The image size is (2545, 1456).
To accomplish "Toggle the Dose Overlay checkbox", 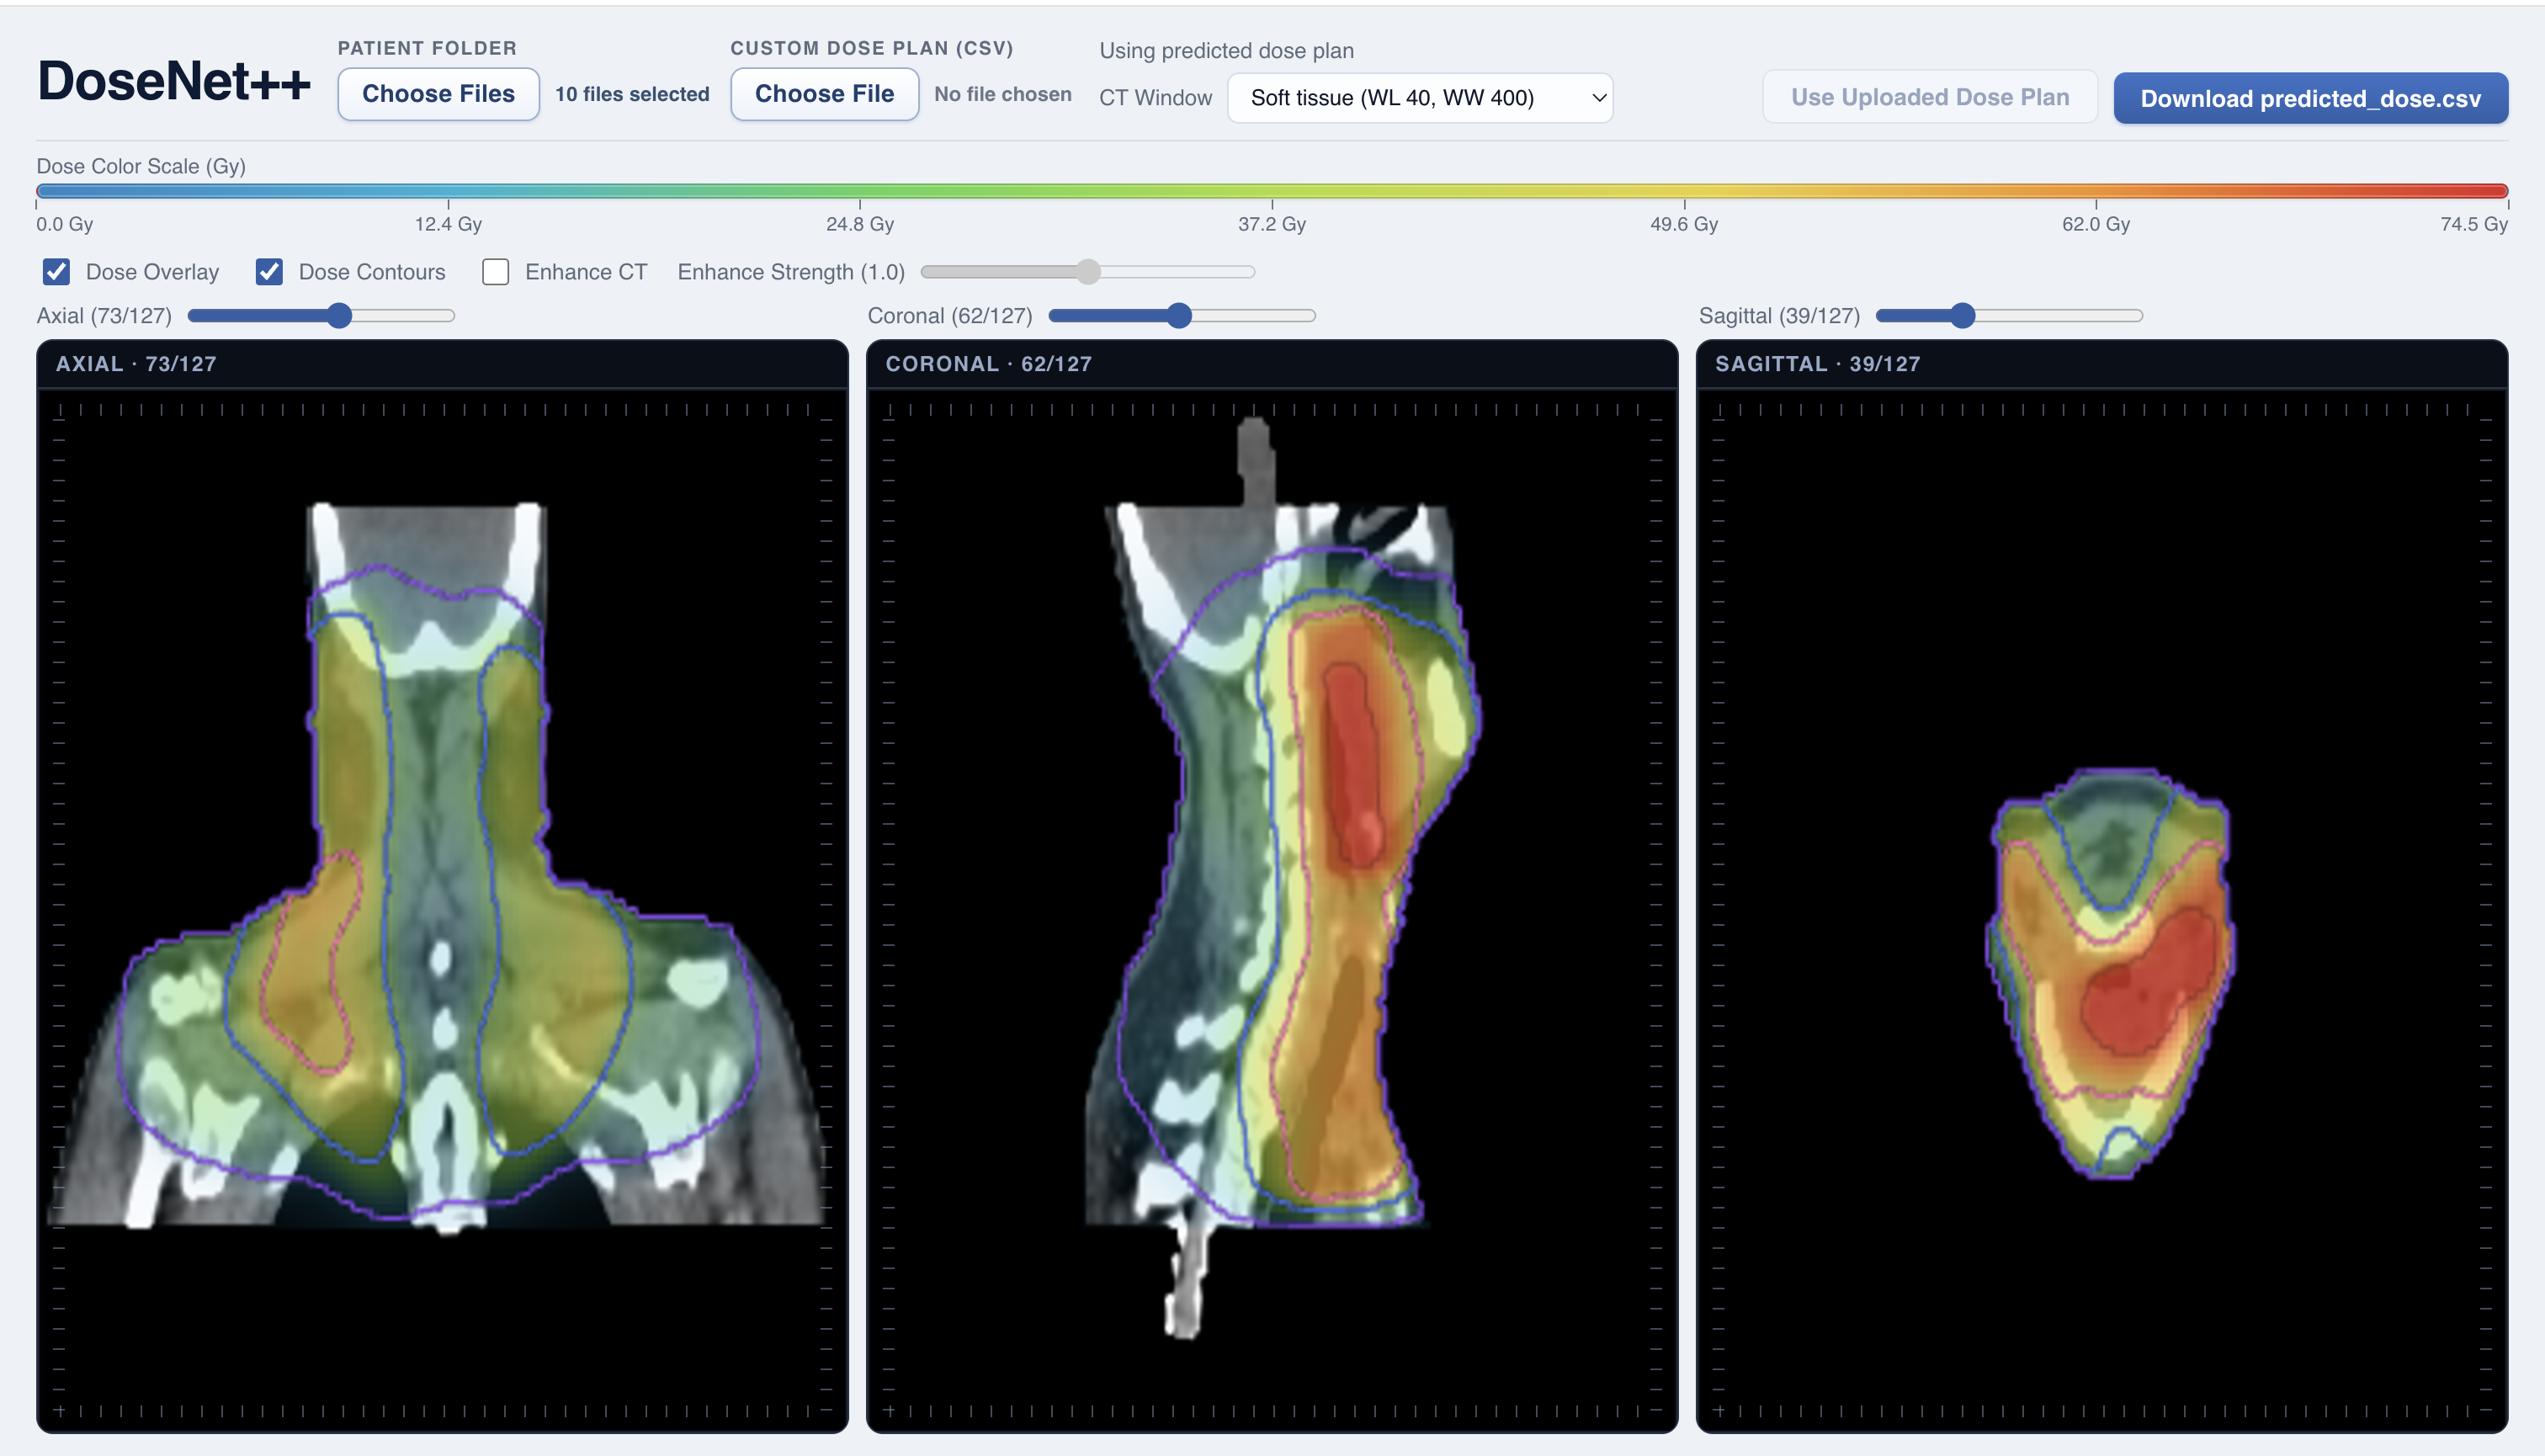I will [57, 272].
